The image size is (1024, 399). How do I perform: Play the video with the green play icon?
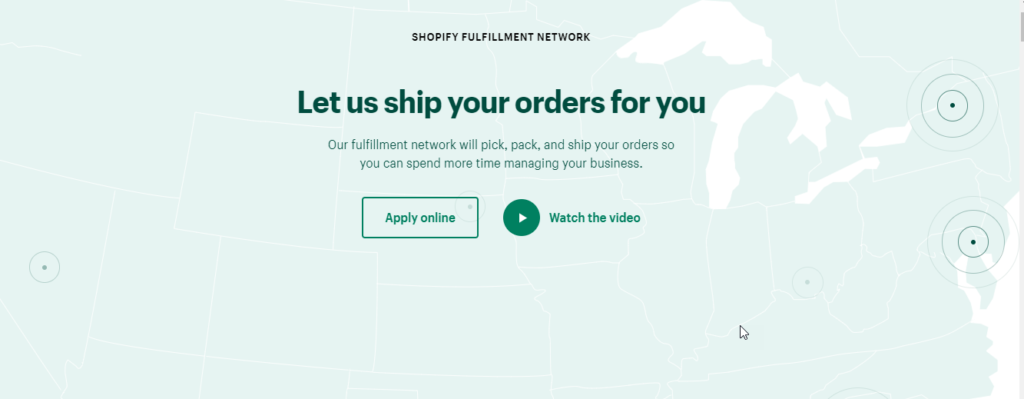(521, 217)
